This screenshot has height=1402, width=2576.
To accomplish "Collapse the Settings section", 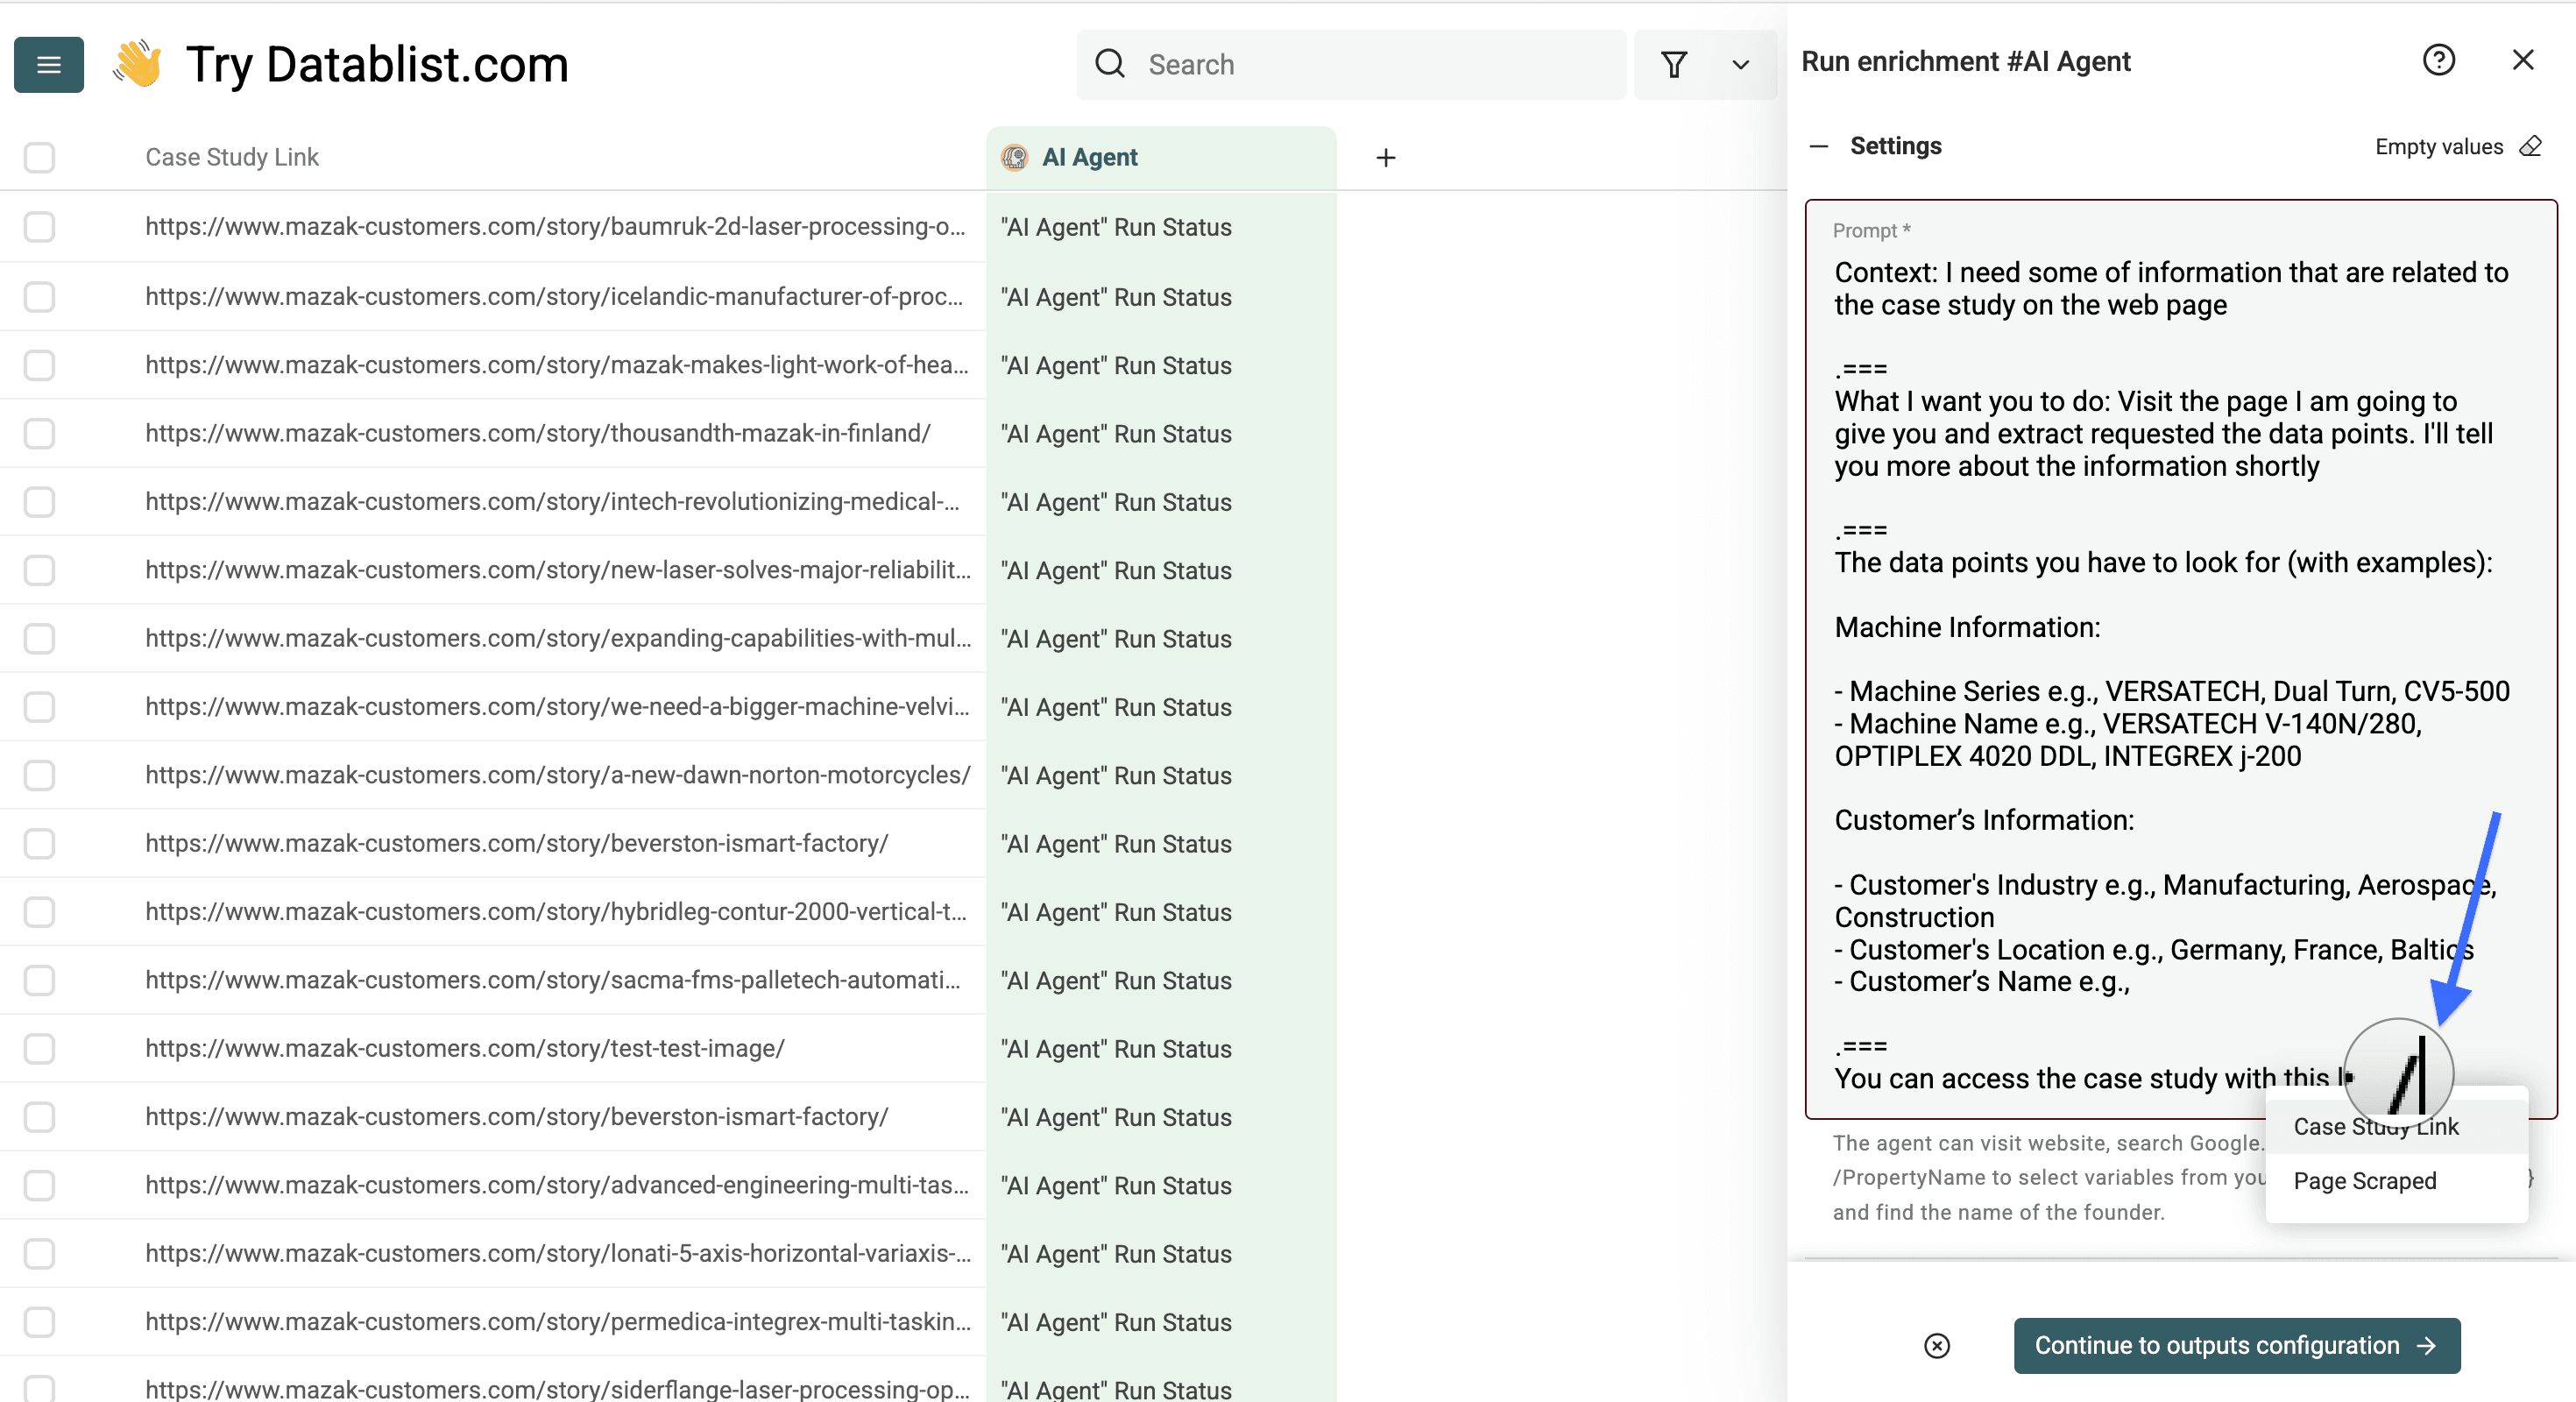I will click(1822, 145).
